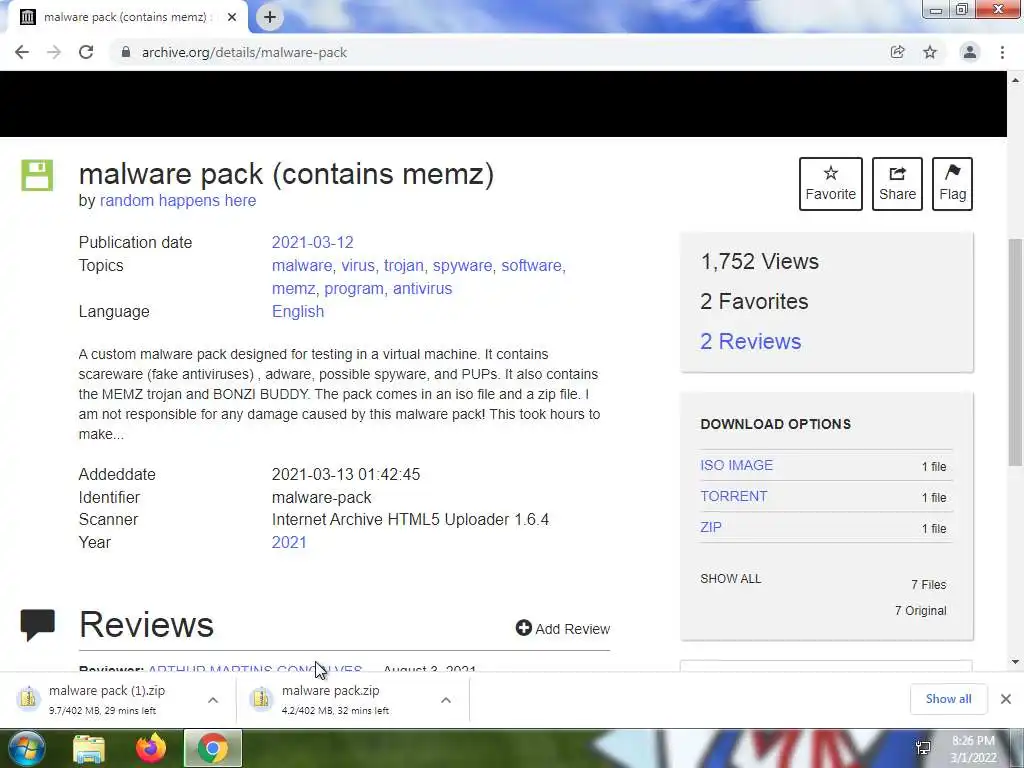Click Addeddate value 2021-03-13 01:42:45
This screenshot has height=768, width=1024.
[346, 474]
